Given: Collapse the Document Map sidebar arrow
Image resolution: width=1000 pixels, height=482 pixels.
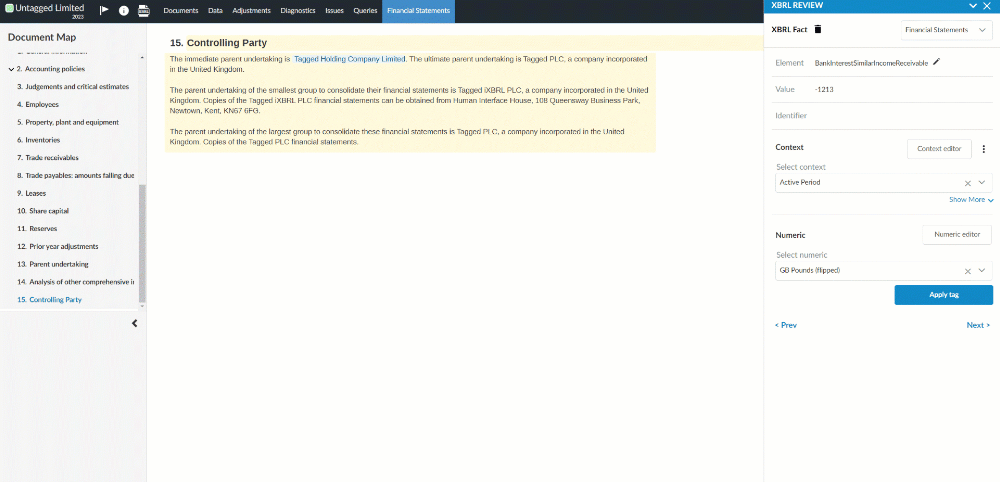Looking at the screenshot, I should [x=135, y=323].
